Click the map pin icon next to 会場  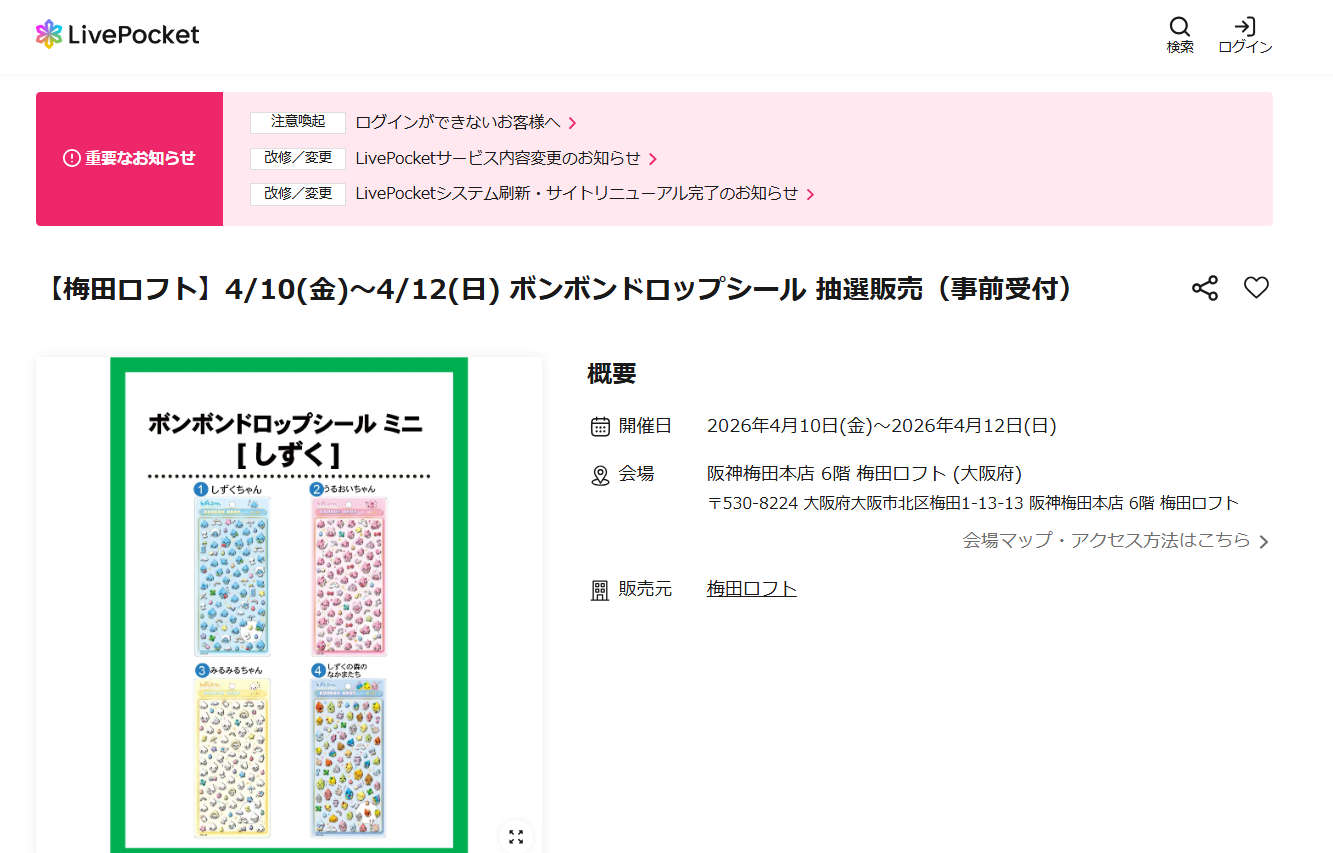pyautogui.click(x=600, y=476)
